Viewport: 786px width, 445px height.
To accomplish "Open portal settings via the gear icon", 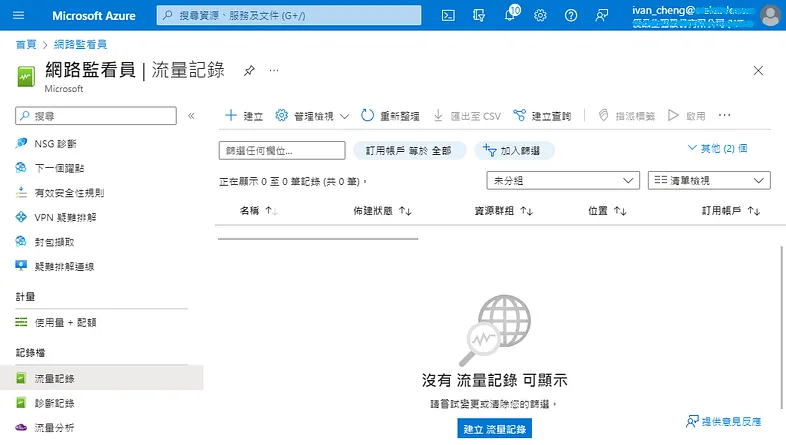I will tap(540, 16).
